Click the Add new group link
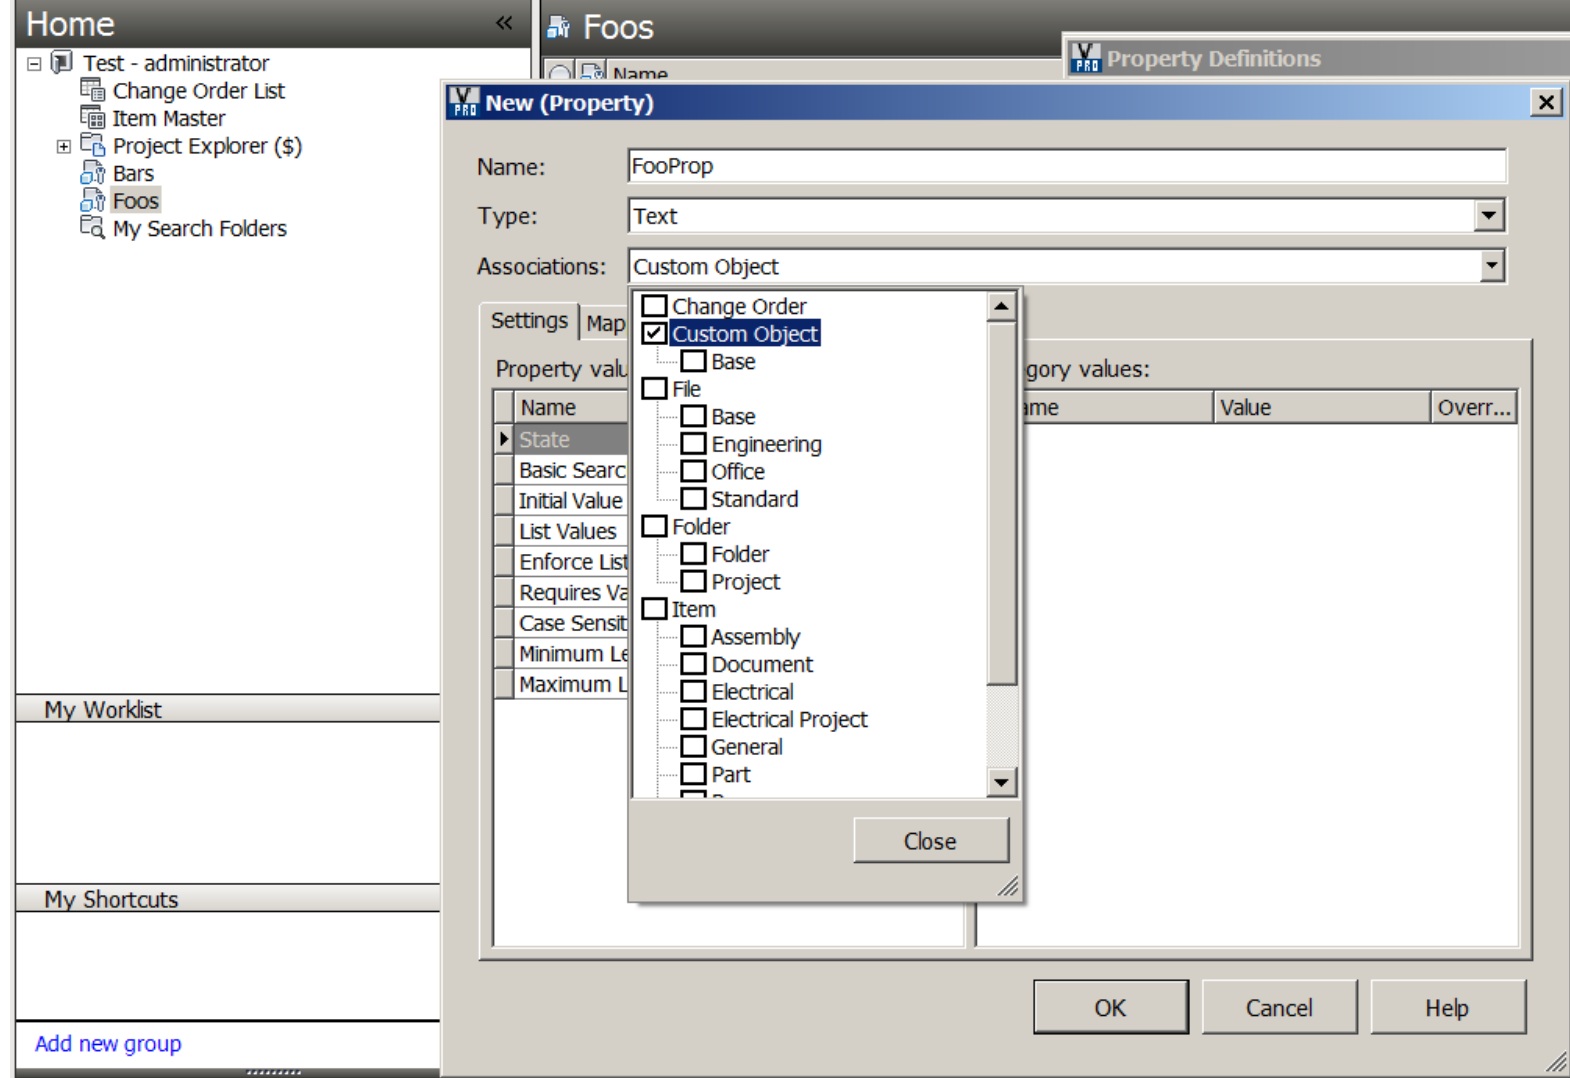This screenshot has height=1078, width=1570. (108, 1043)
